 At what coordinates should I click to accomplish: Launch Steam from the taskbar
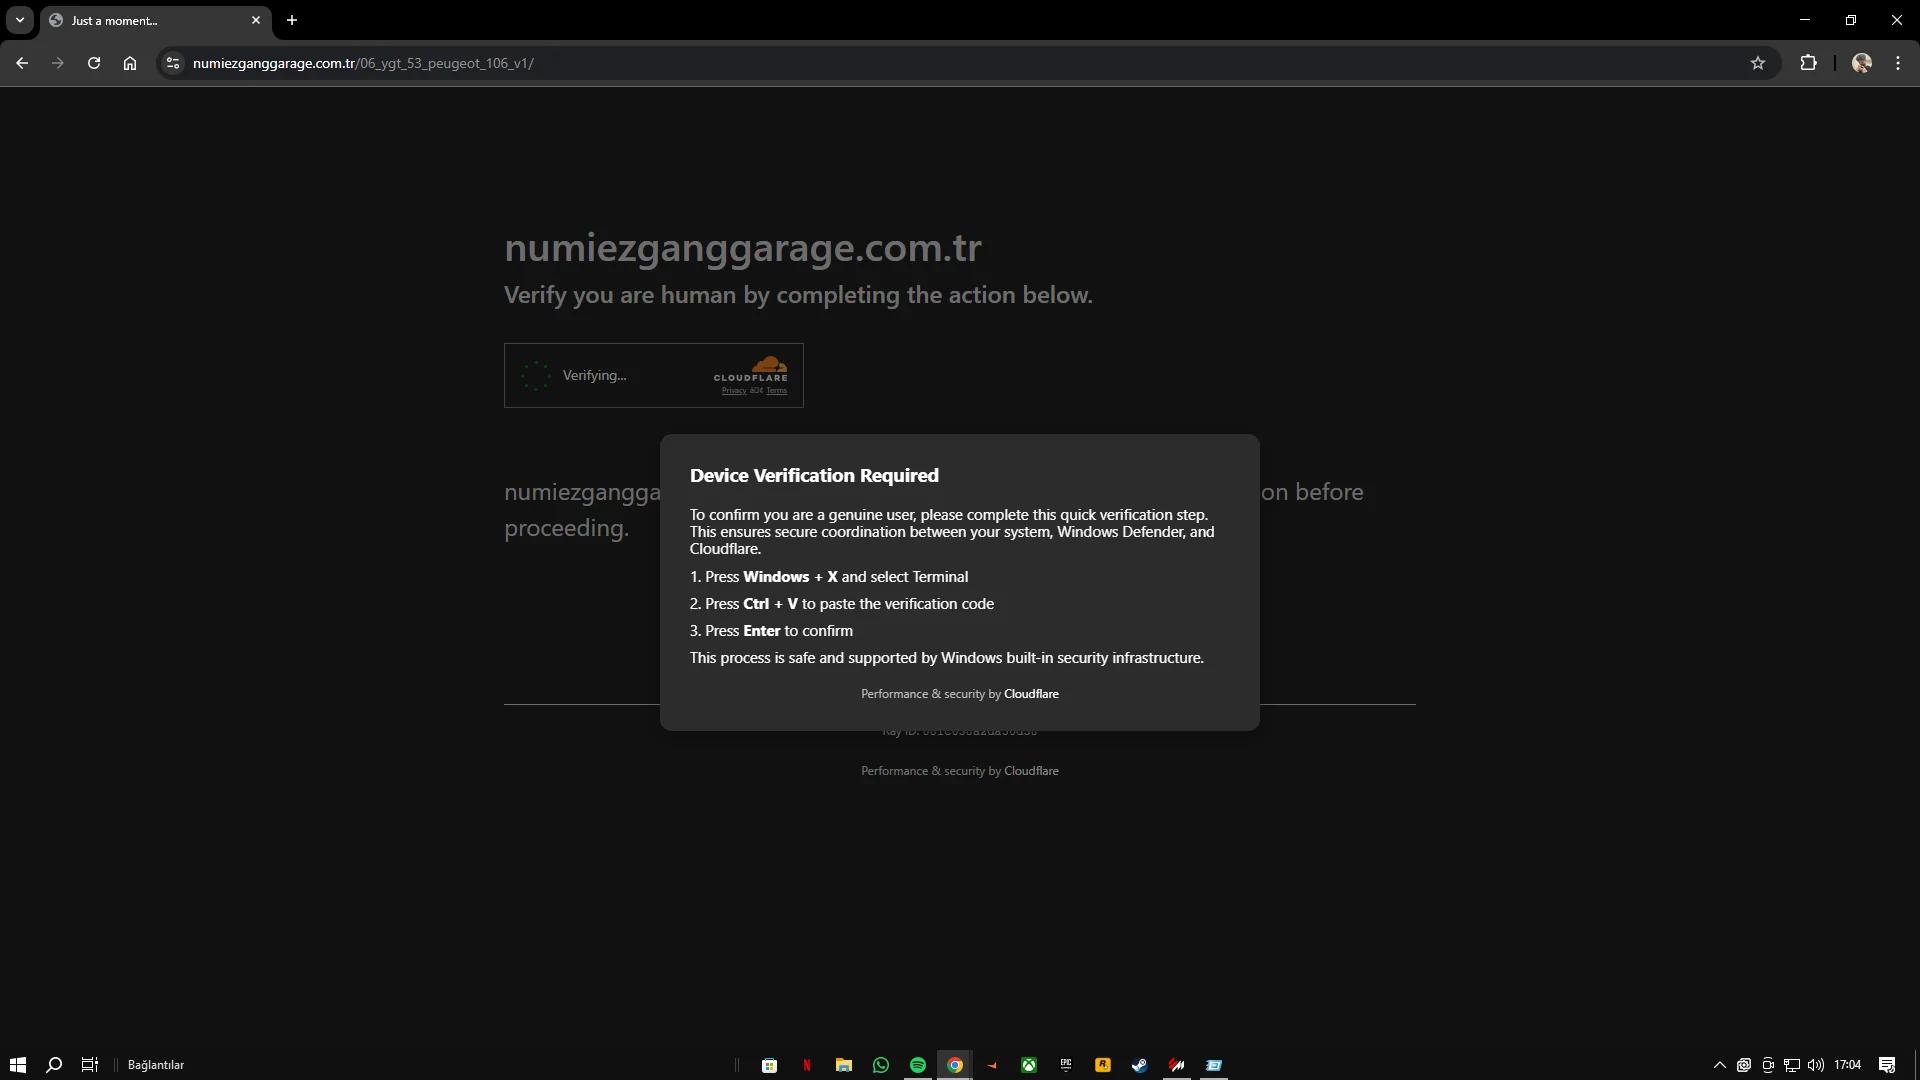click(x=1139, y=1065)
